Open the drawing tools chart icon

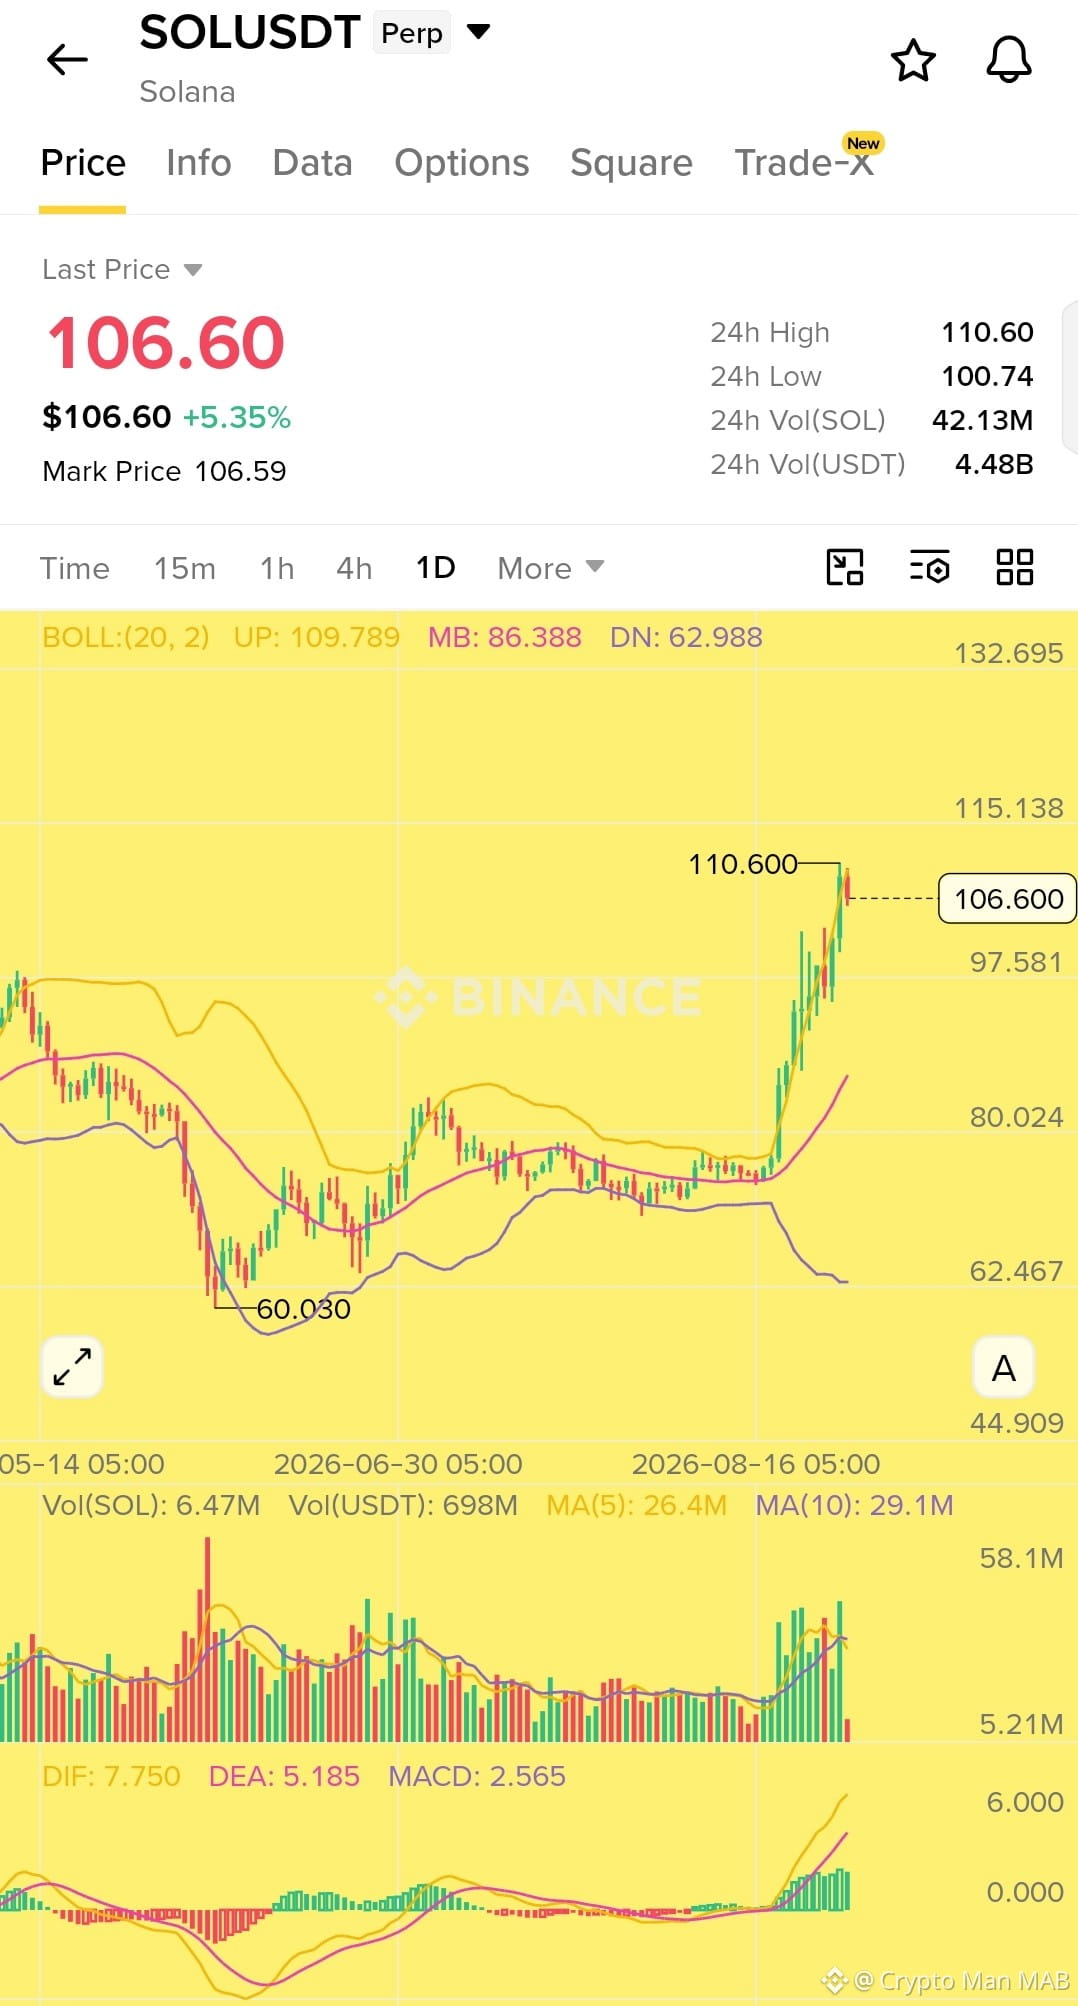coord(845,567)
